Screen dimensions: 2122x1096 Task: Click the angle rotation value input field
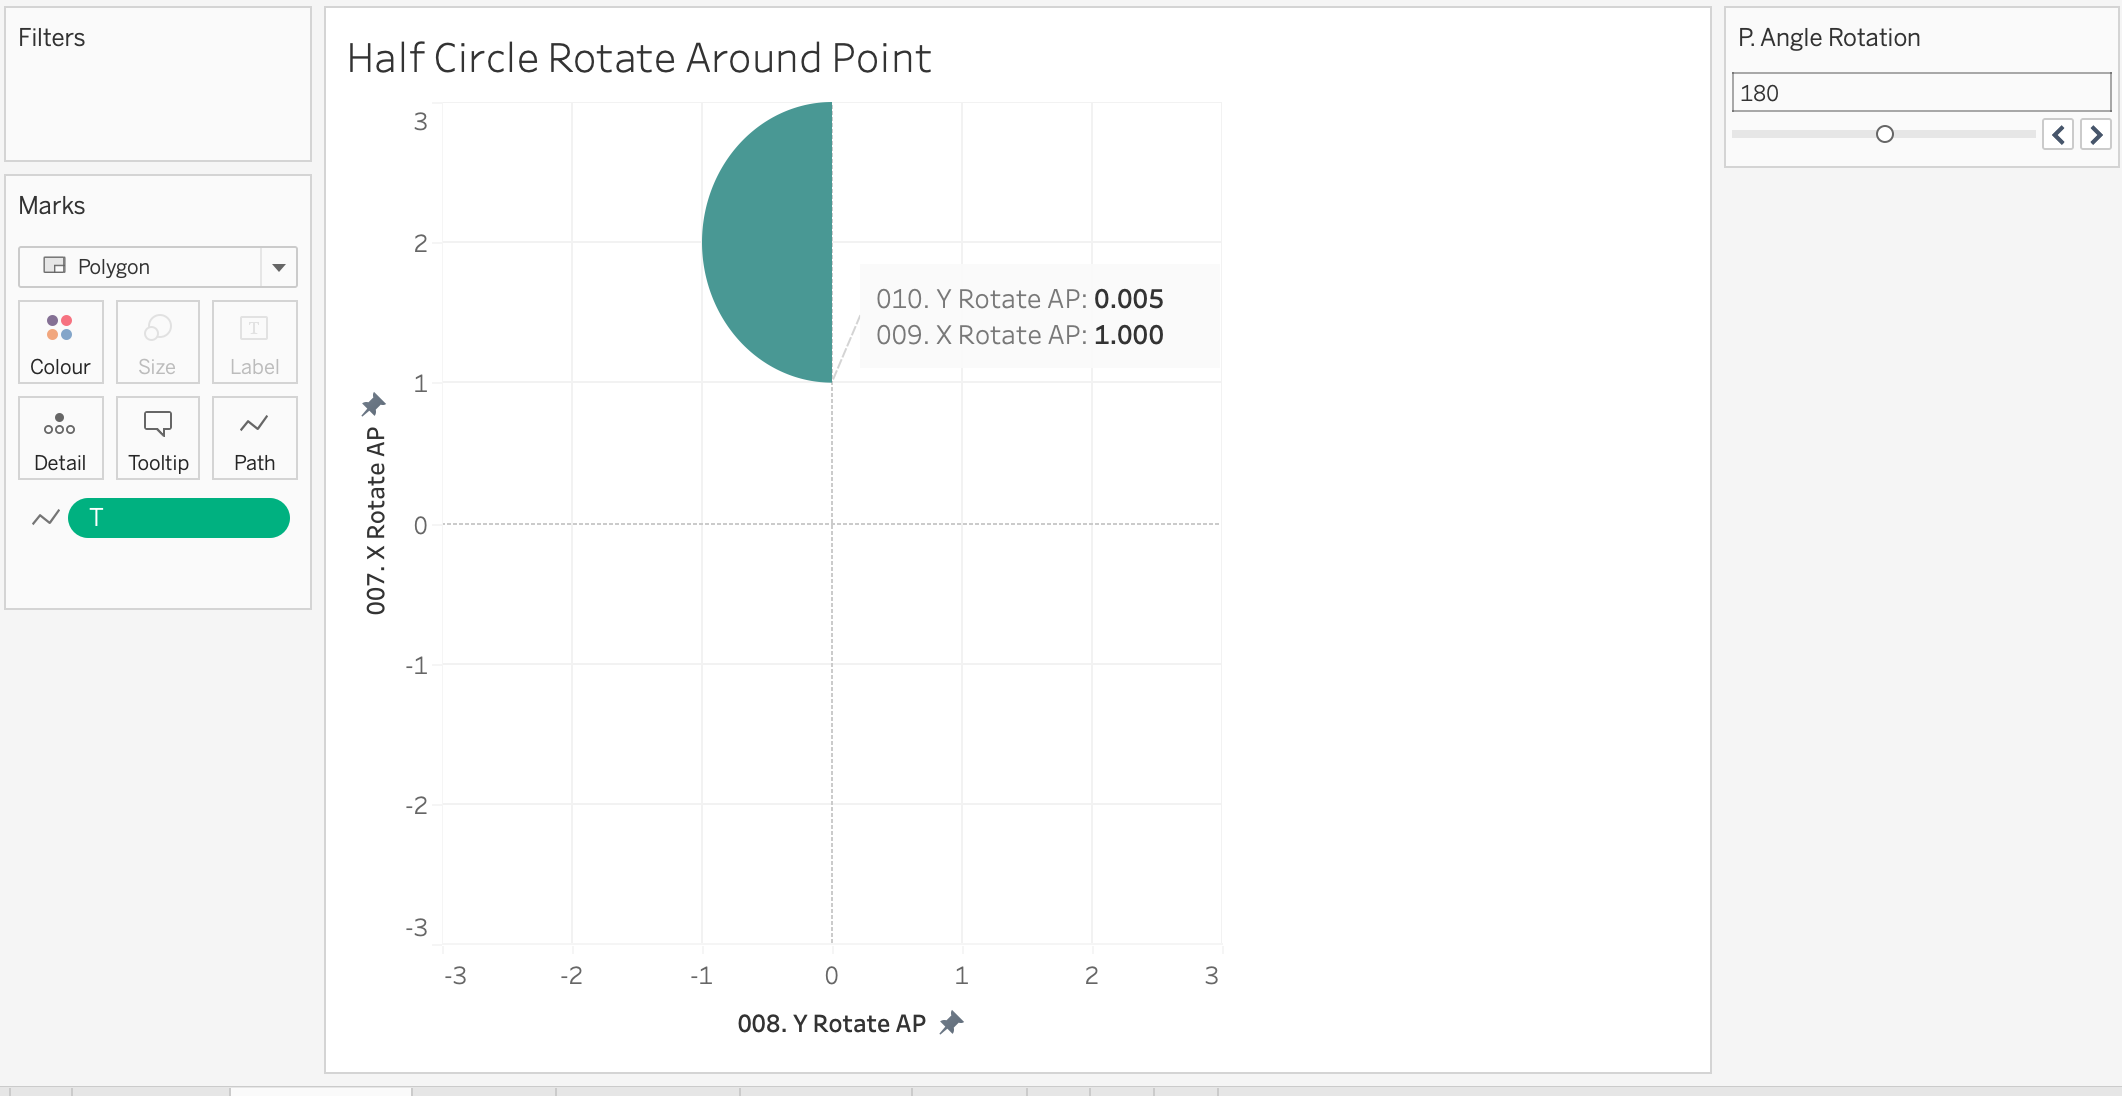(1920, 93)
